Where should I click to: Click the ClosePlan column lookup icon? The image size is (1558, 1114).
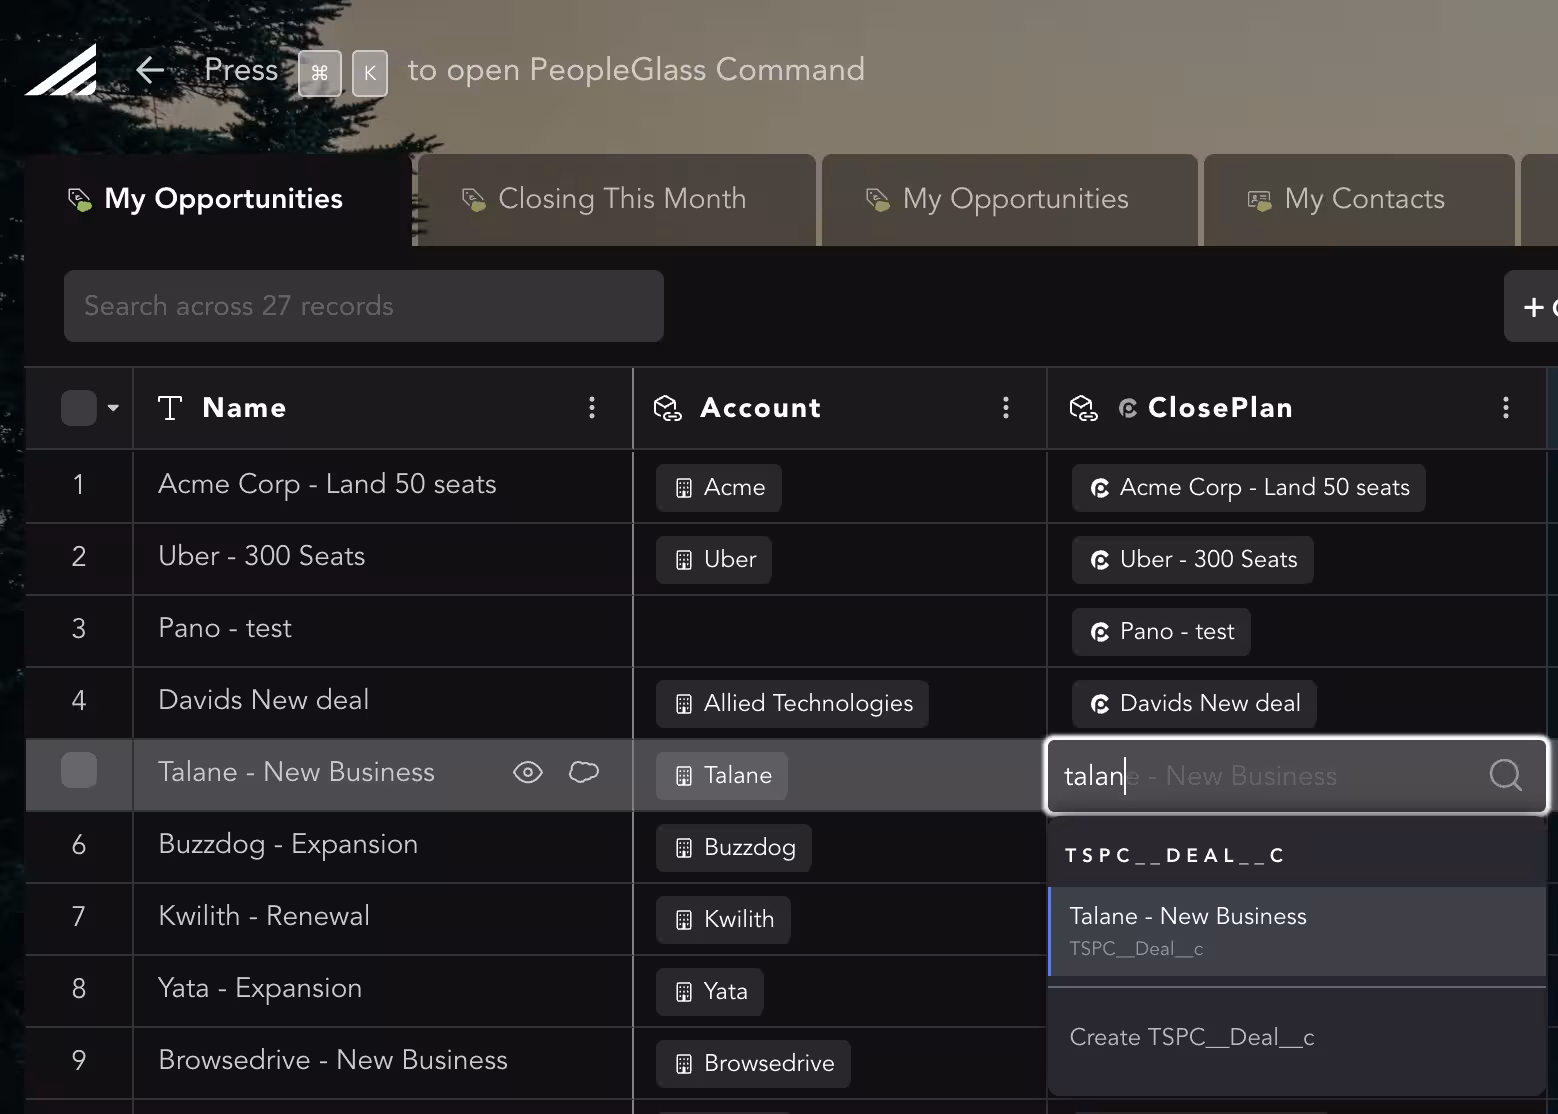click(x=1083, y=408)
